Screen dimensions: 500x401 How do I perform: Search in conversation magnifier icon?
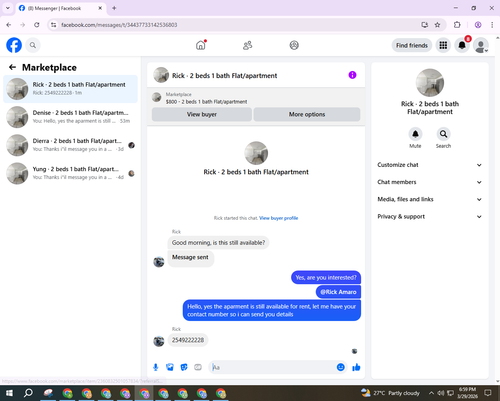coord(443,134)
